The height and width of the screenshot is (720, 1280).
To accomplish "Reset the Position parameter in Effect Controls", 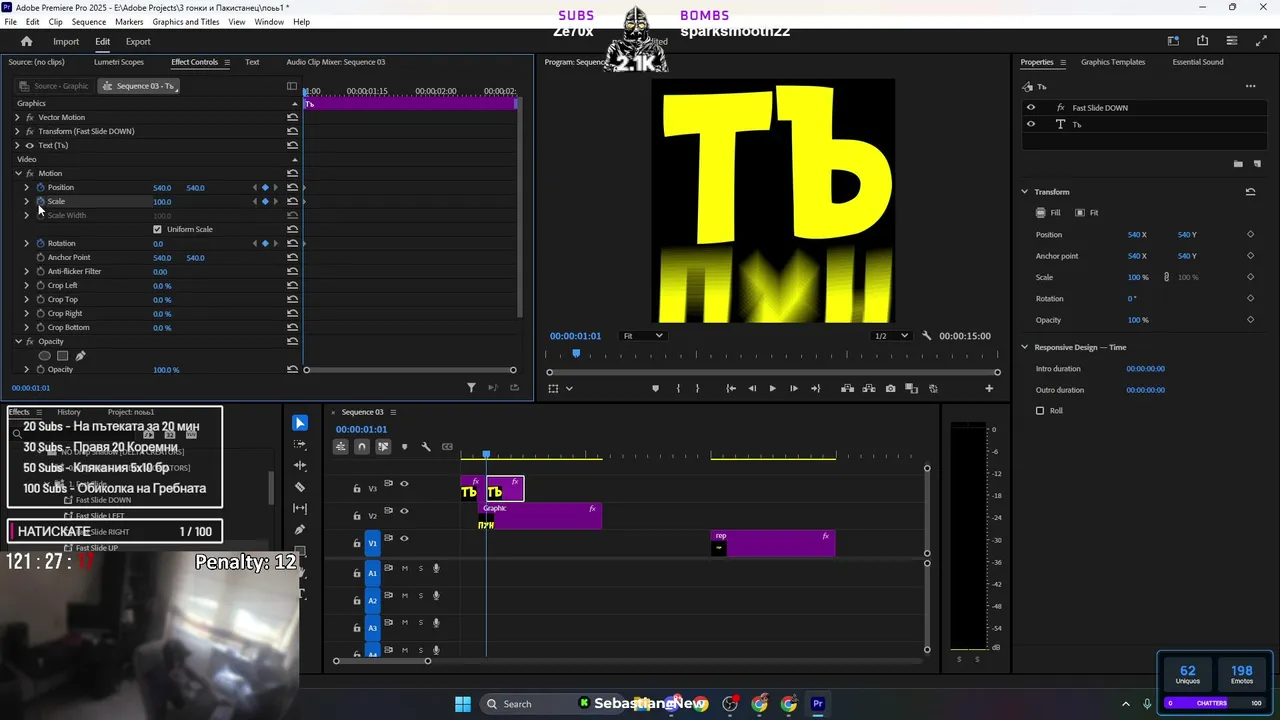I will [x=292, y=187].
